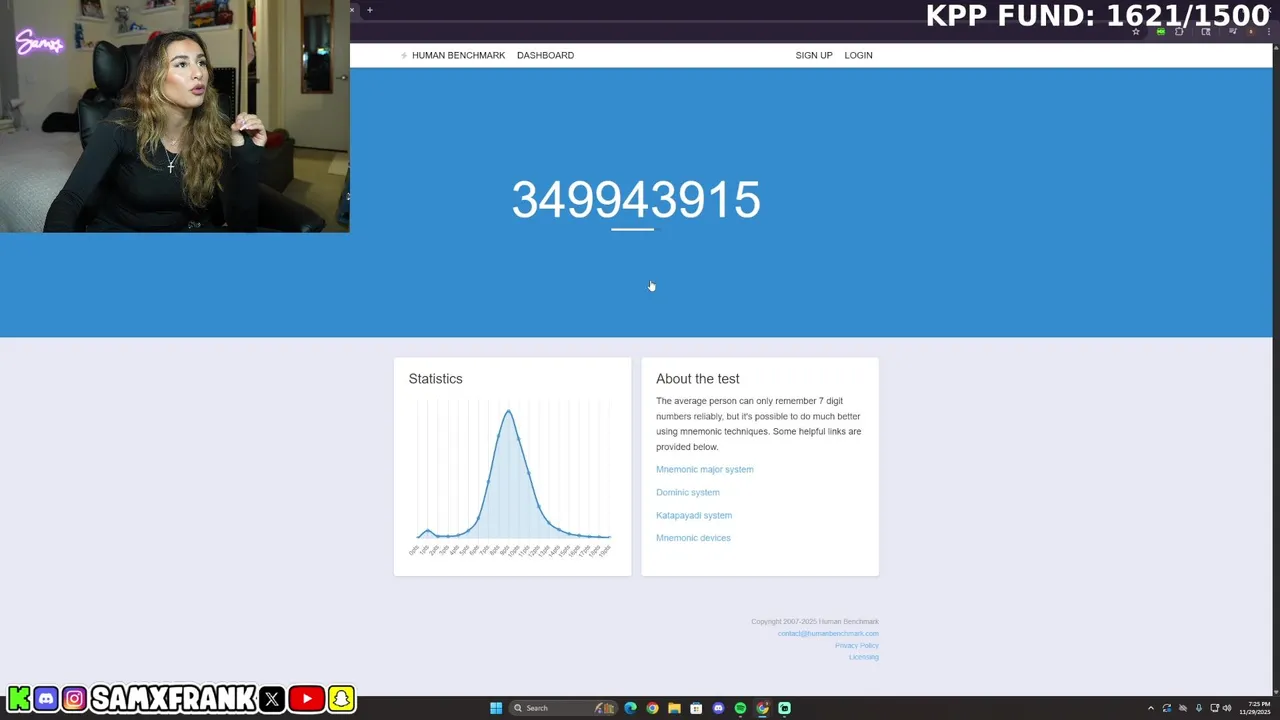Open the Mnemonic devices link
Screen dimensions: 1280x720
[693, 538]
